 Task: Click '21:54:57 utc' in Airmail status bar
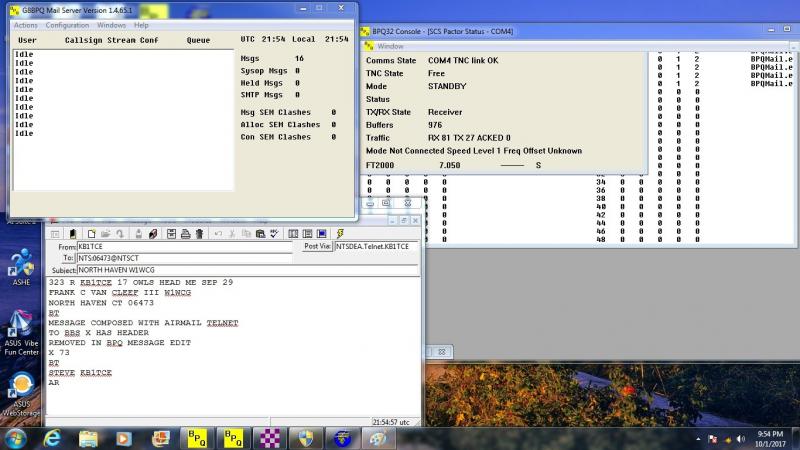[391, 422]
